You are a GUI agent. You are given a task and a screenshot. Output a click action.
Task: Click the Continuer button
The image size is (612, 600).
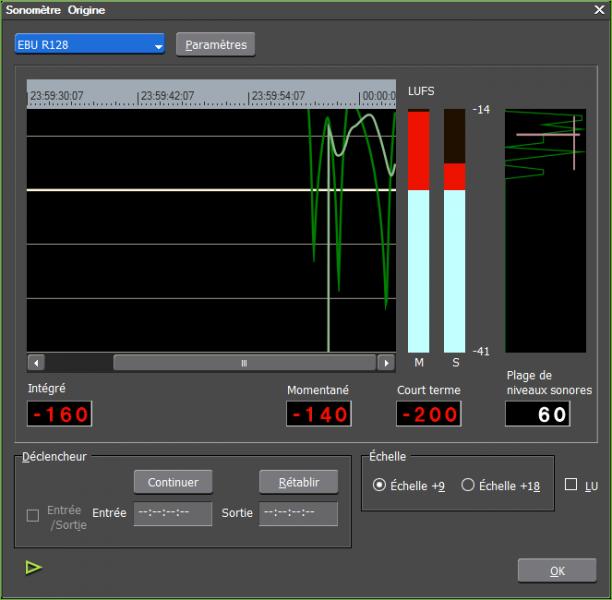pos(173,482)
